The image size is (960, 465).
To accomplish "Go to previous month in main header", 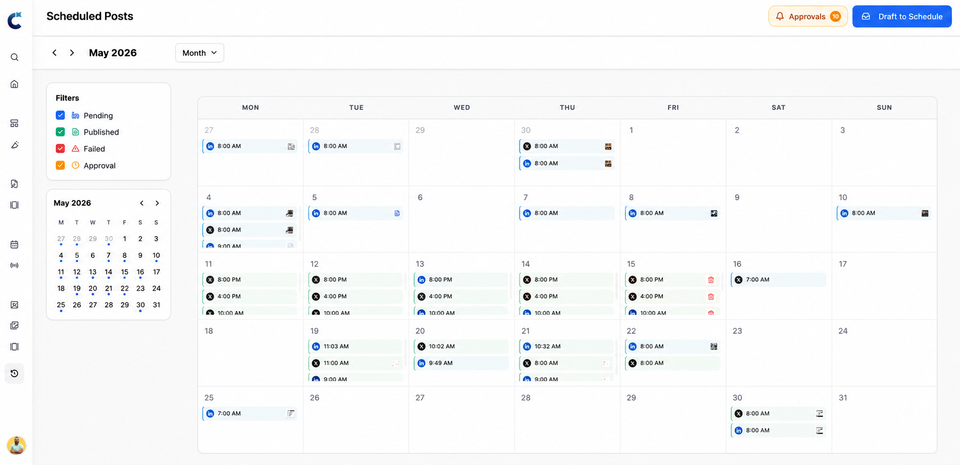I will click(54, 53).
